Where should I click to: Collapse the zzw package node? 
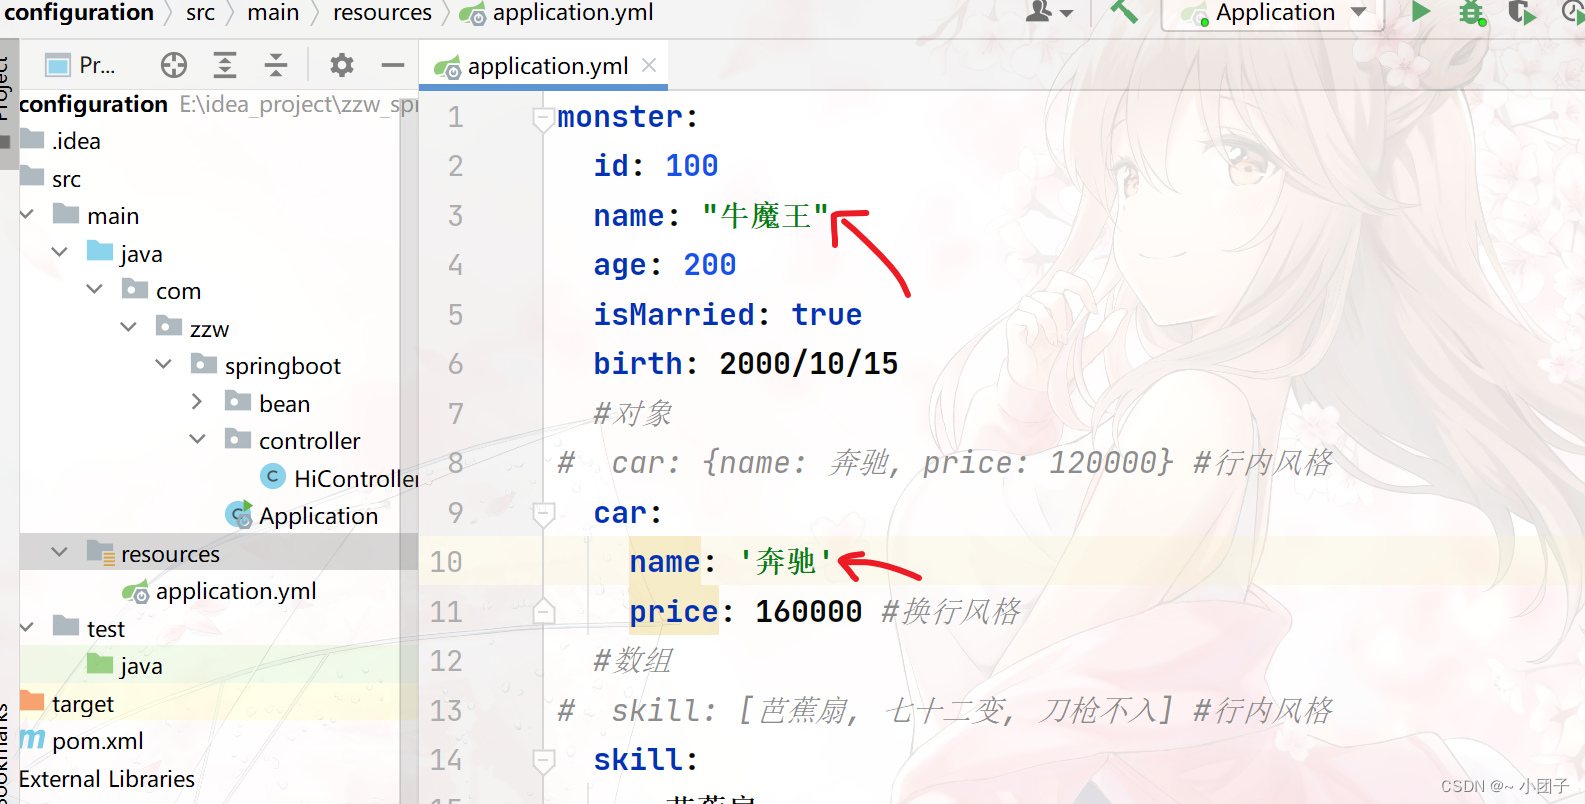tap(129, 327)
